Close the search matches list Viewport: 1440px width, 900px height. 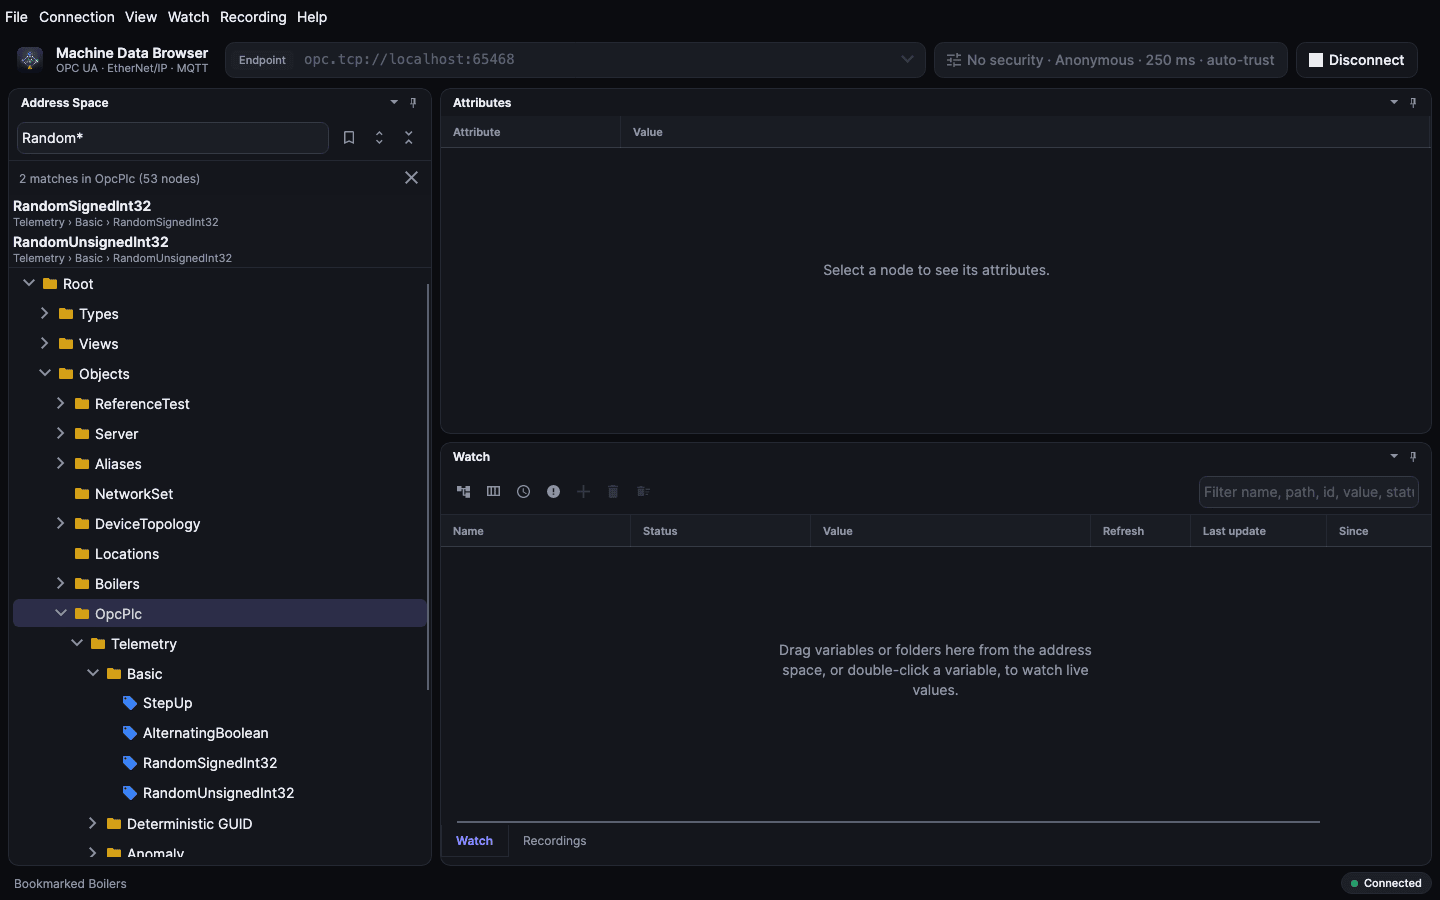coord(411,178)
